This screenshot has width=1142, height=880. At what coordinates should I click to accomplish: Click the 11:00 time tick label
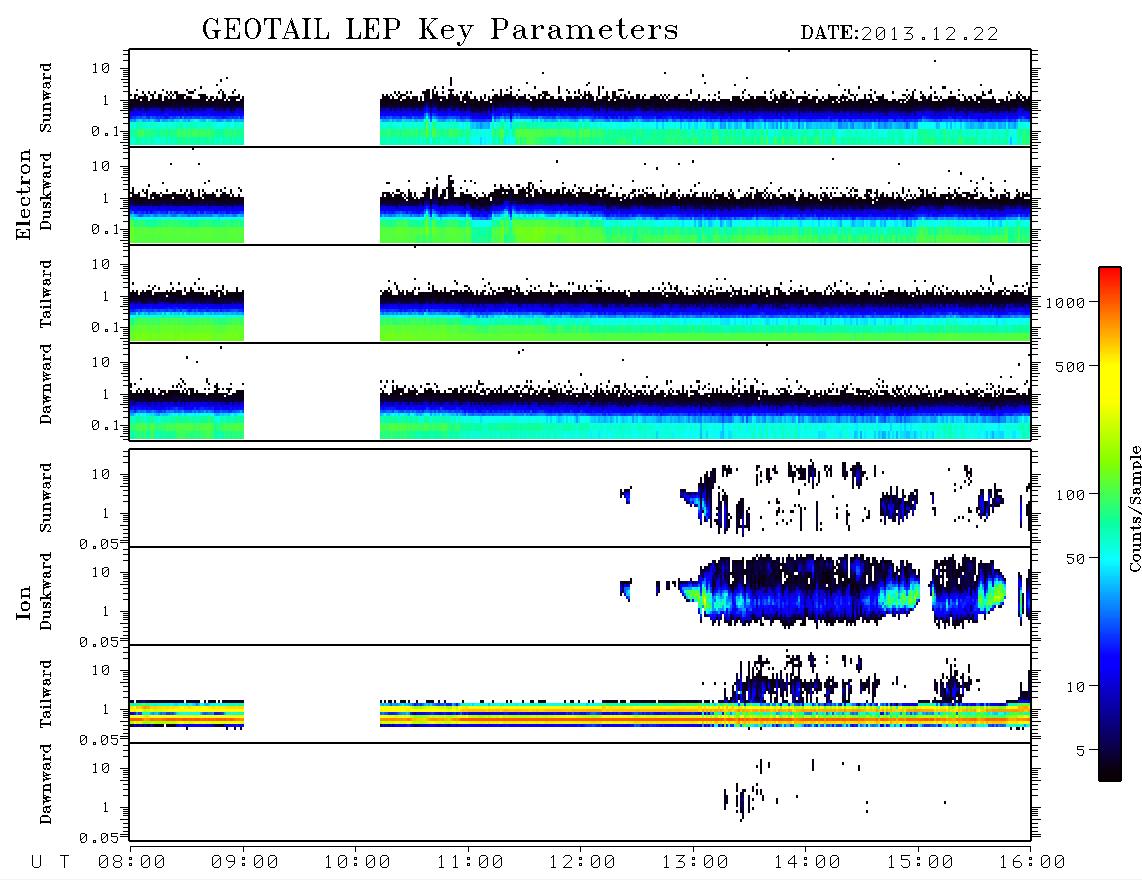pos(470,863)
